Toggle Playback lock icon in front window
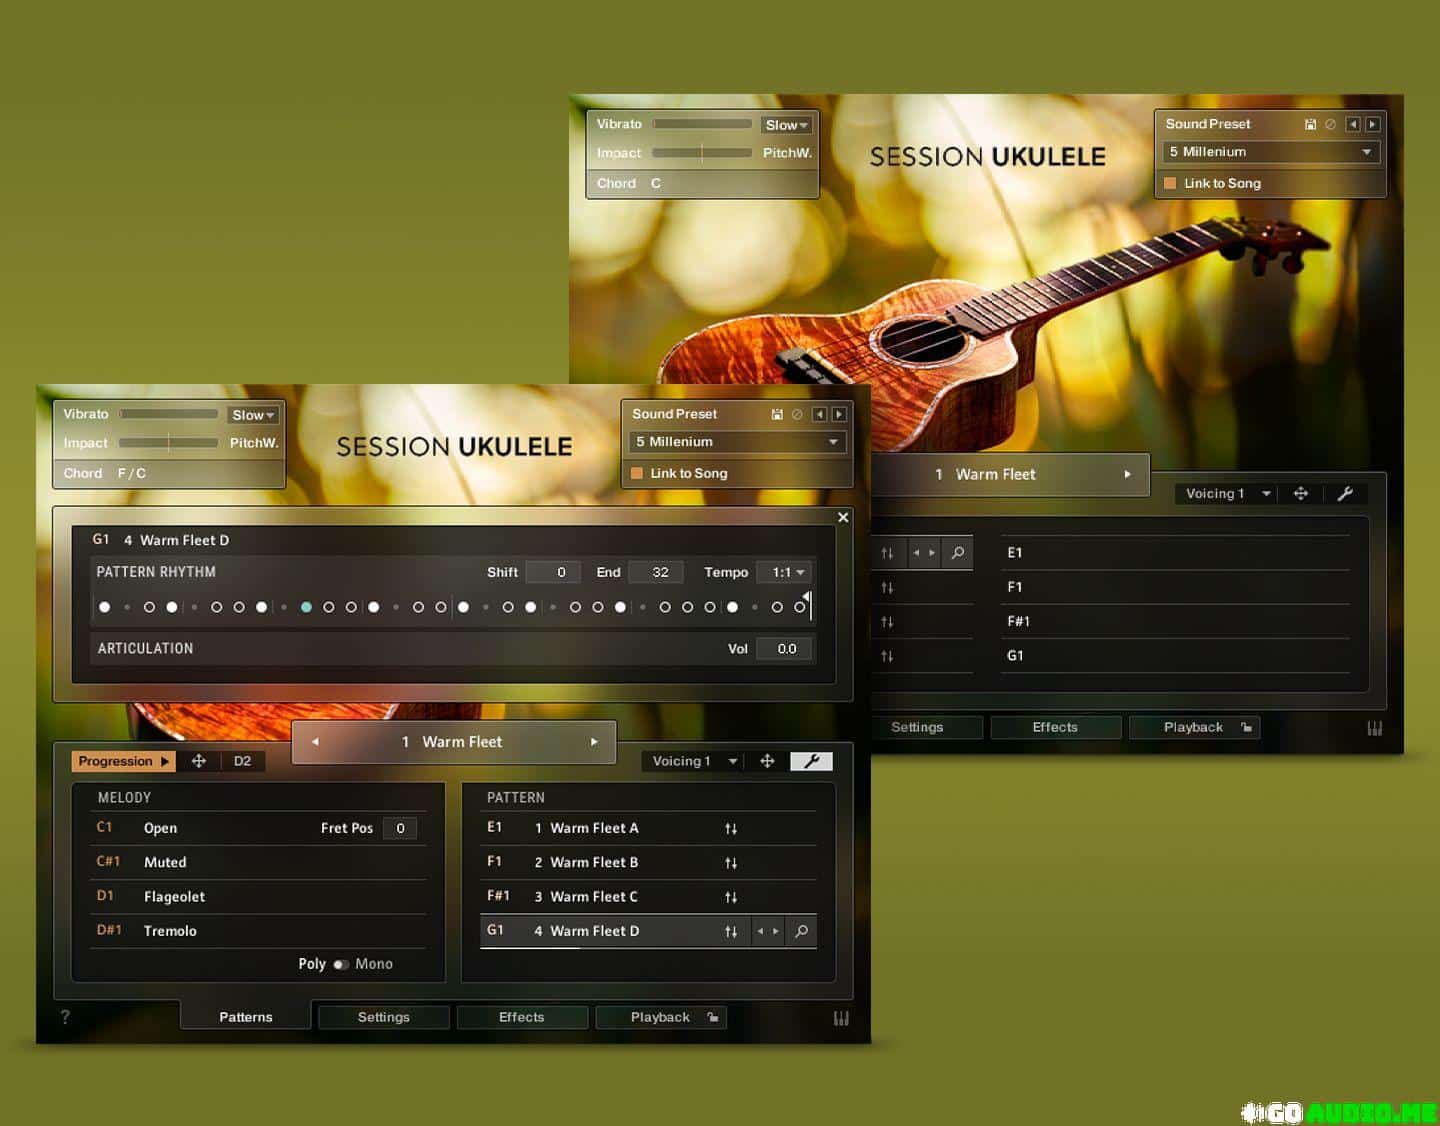The width and height of the screenshot is (1440, 1126). pos(713,1017)
